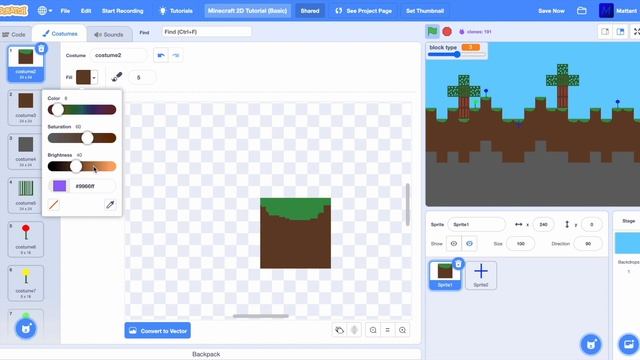Click the clones counter
This screenshot has height=360, width=640.
point(476,32)
